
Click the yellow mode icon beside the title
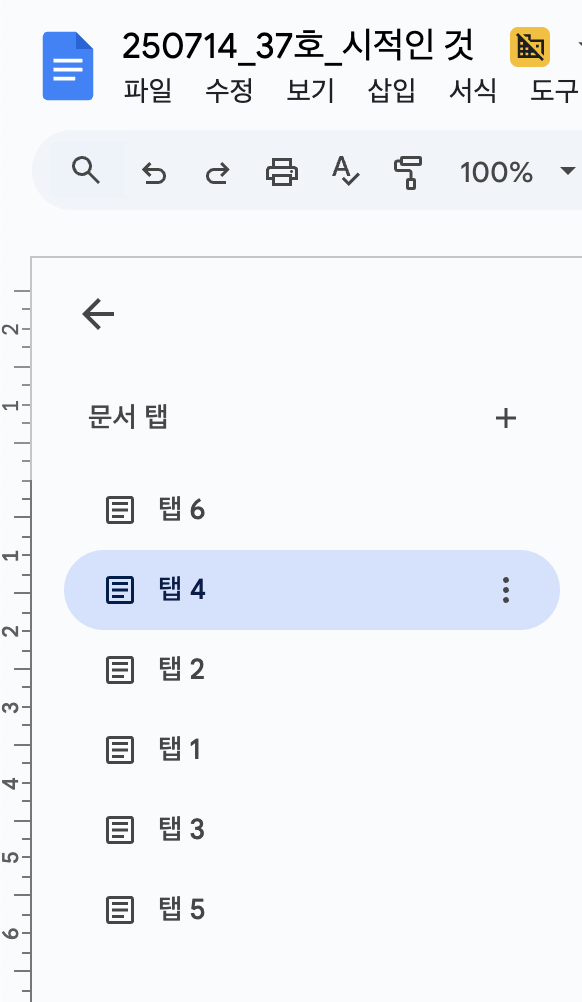[529, 47]
